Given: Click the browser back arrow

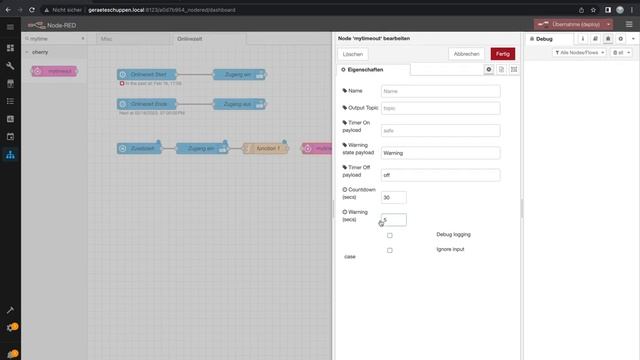Looking at the screenshot, I should tap(8, 10).
